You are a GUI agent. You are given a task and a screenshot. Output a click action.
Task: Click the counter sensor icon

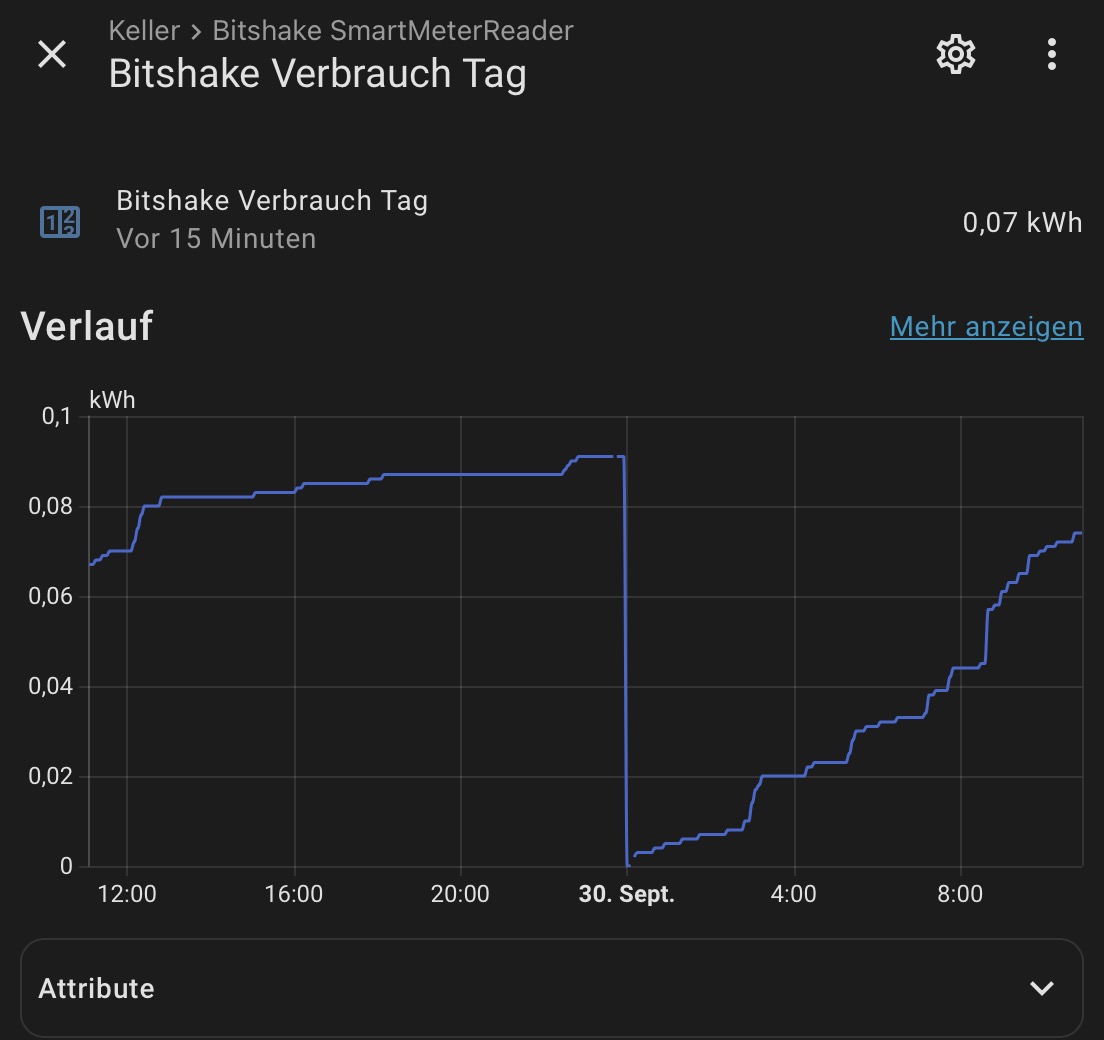pyautogui.click(x=60, y=221)
